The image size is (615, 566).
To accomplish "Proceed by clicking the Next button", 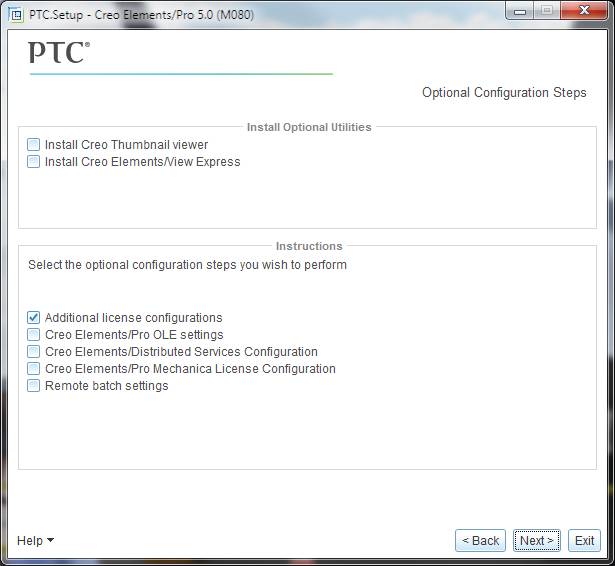I will (537, 541).
